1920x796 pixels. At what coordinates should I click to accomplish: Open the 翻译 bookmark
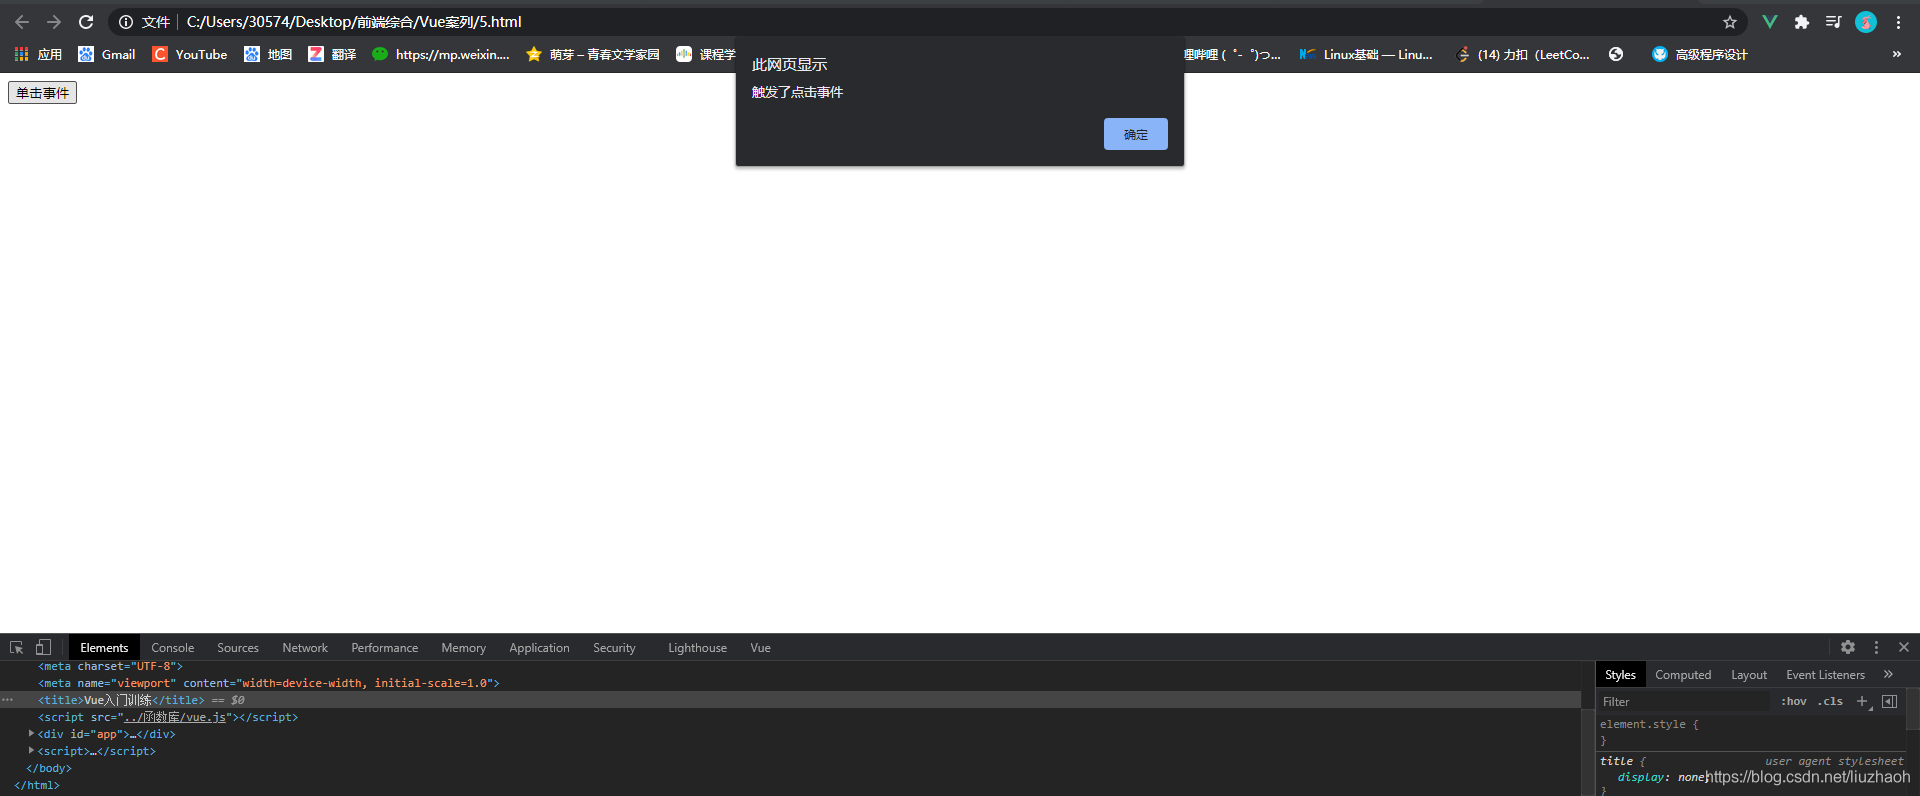point(332,54)
